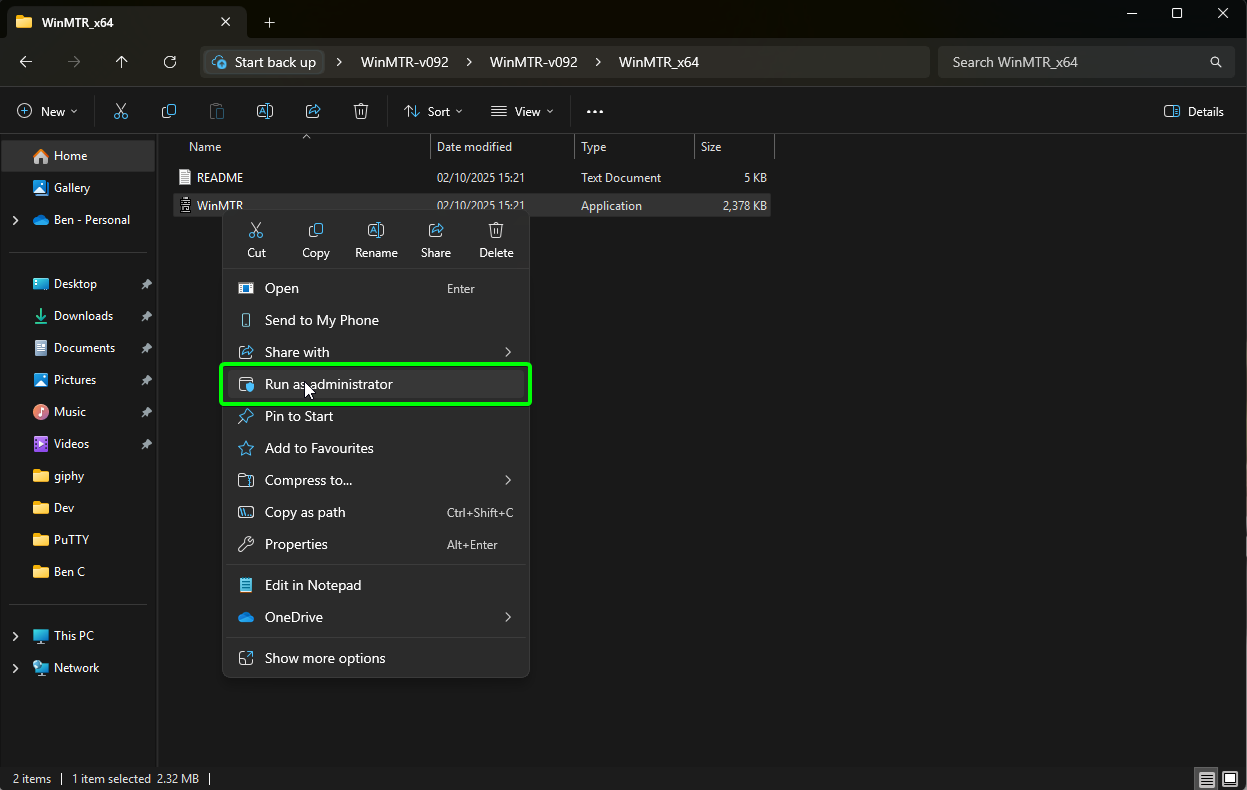Open the View dropdown
The width and height of the screenshot is (1247, 790).
[x=522, y=112]
